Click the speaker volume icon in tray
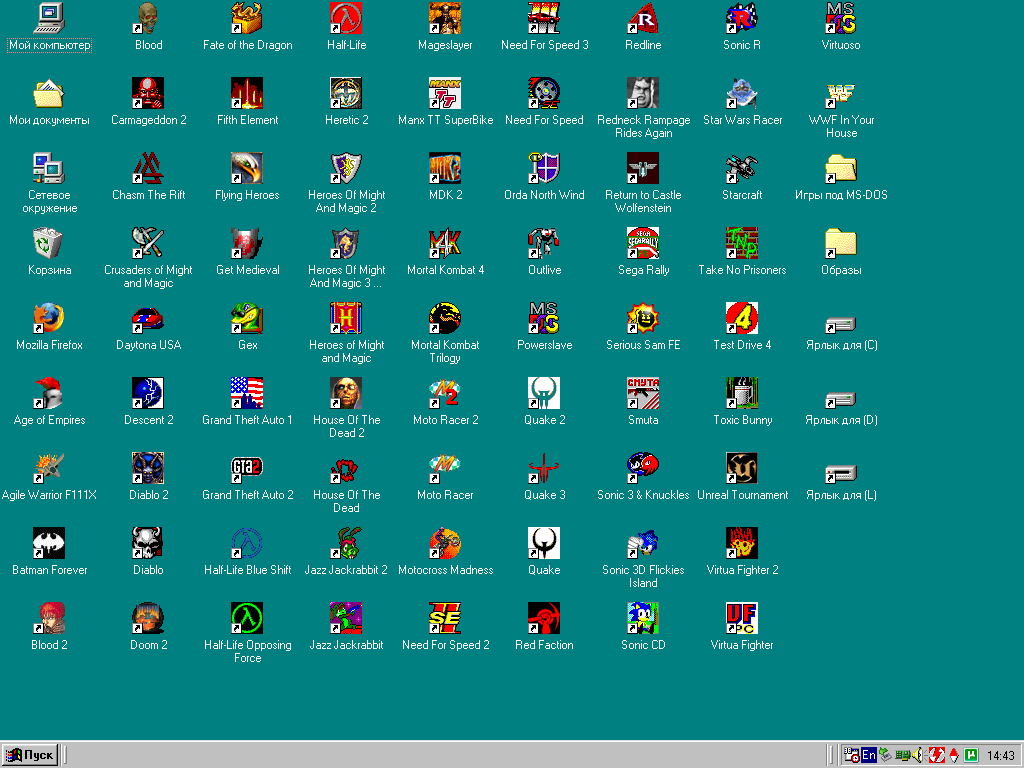The image size is (1024, 768). [918, 755]
